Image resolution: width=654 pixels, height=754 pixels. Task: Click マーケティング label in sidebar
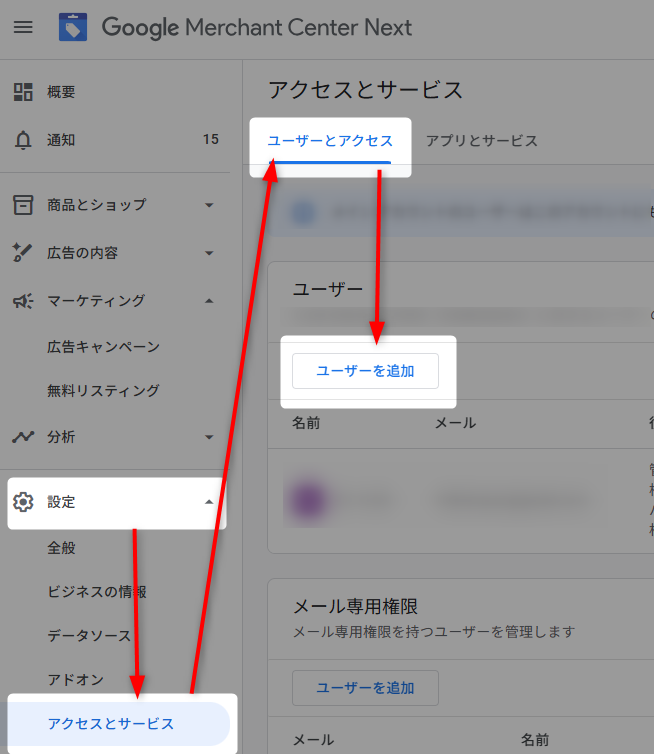click(x=96, y=301)
